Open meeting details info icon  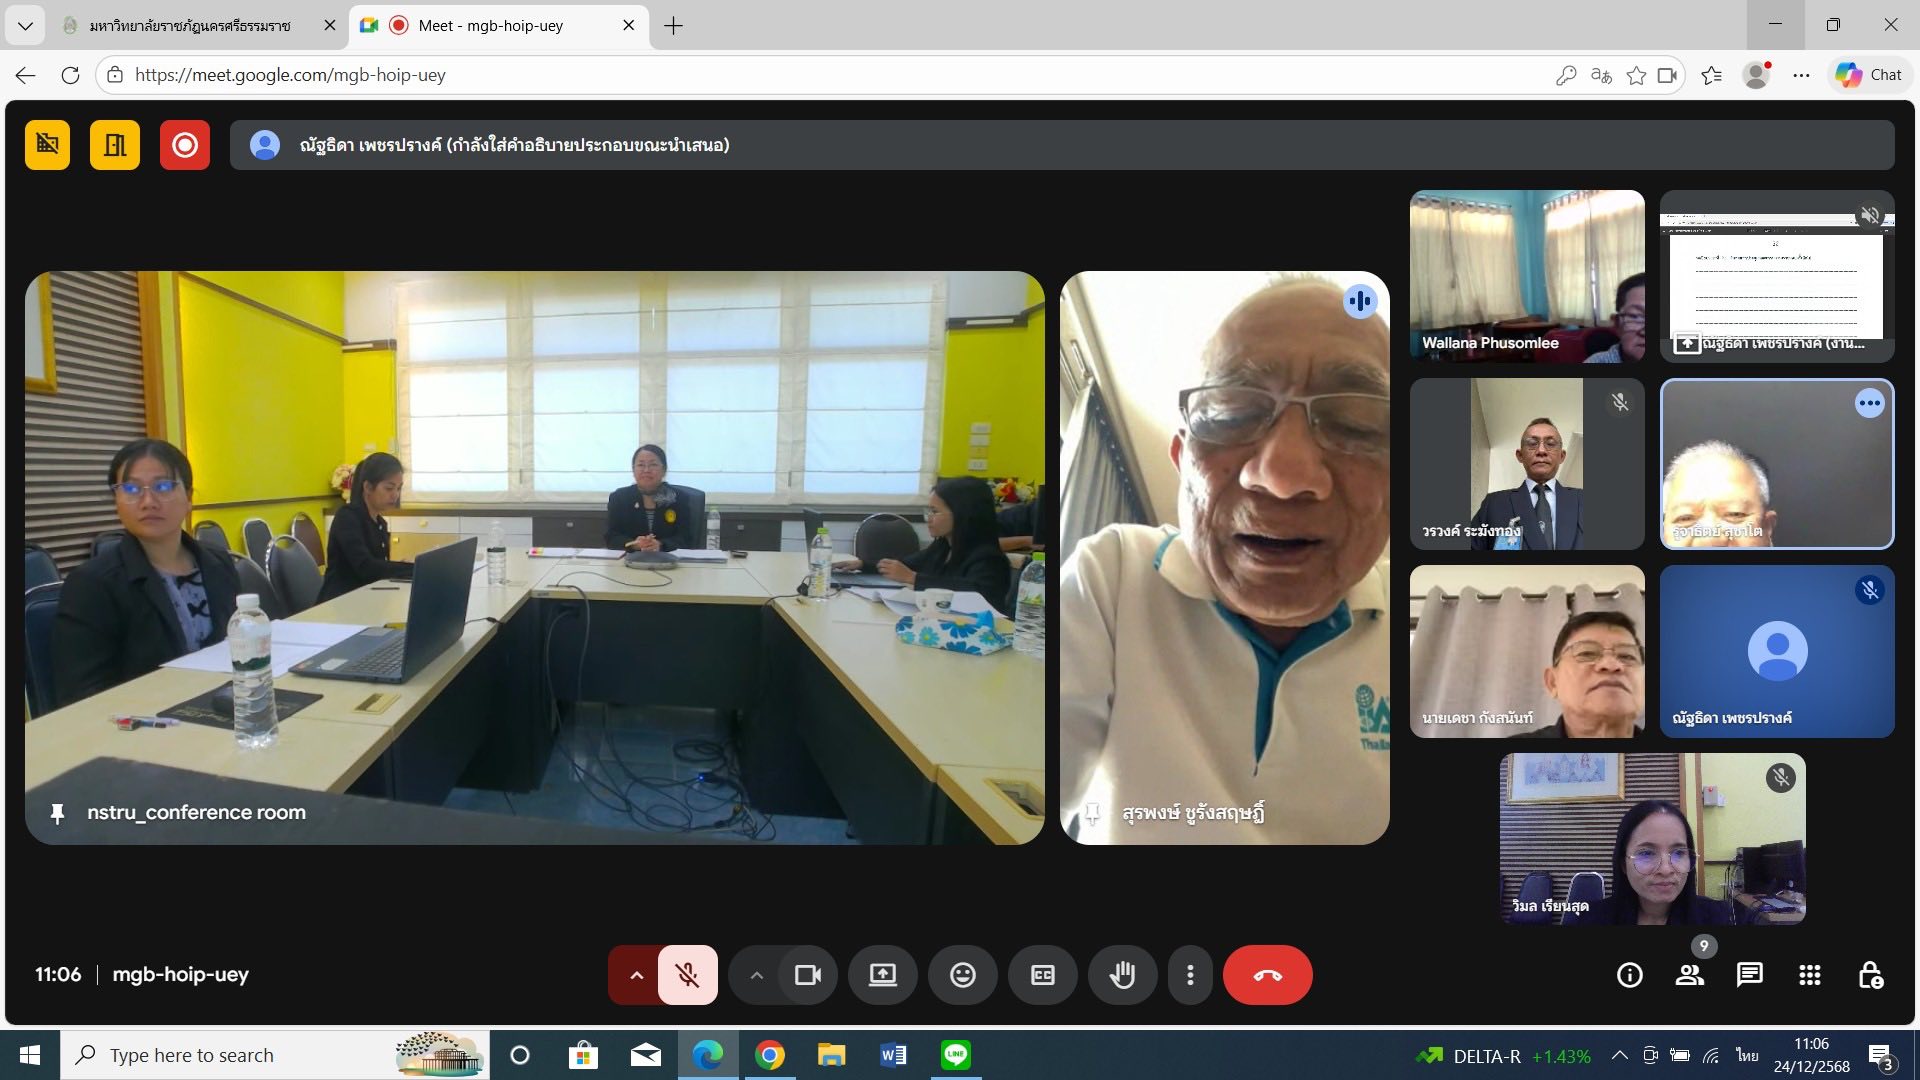1629,975
